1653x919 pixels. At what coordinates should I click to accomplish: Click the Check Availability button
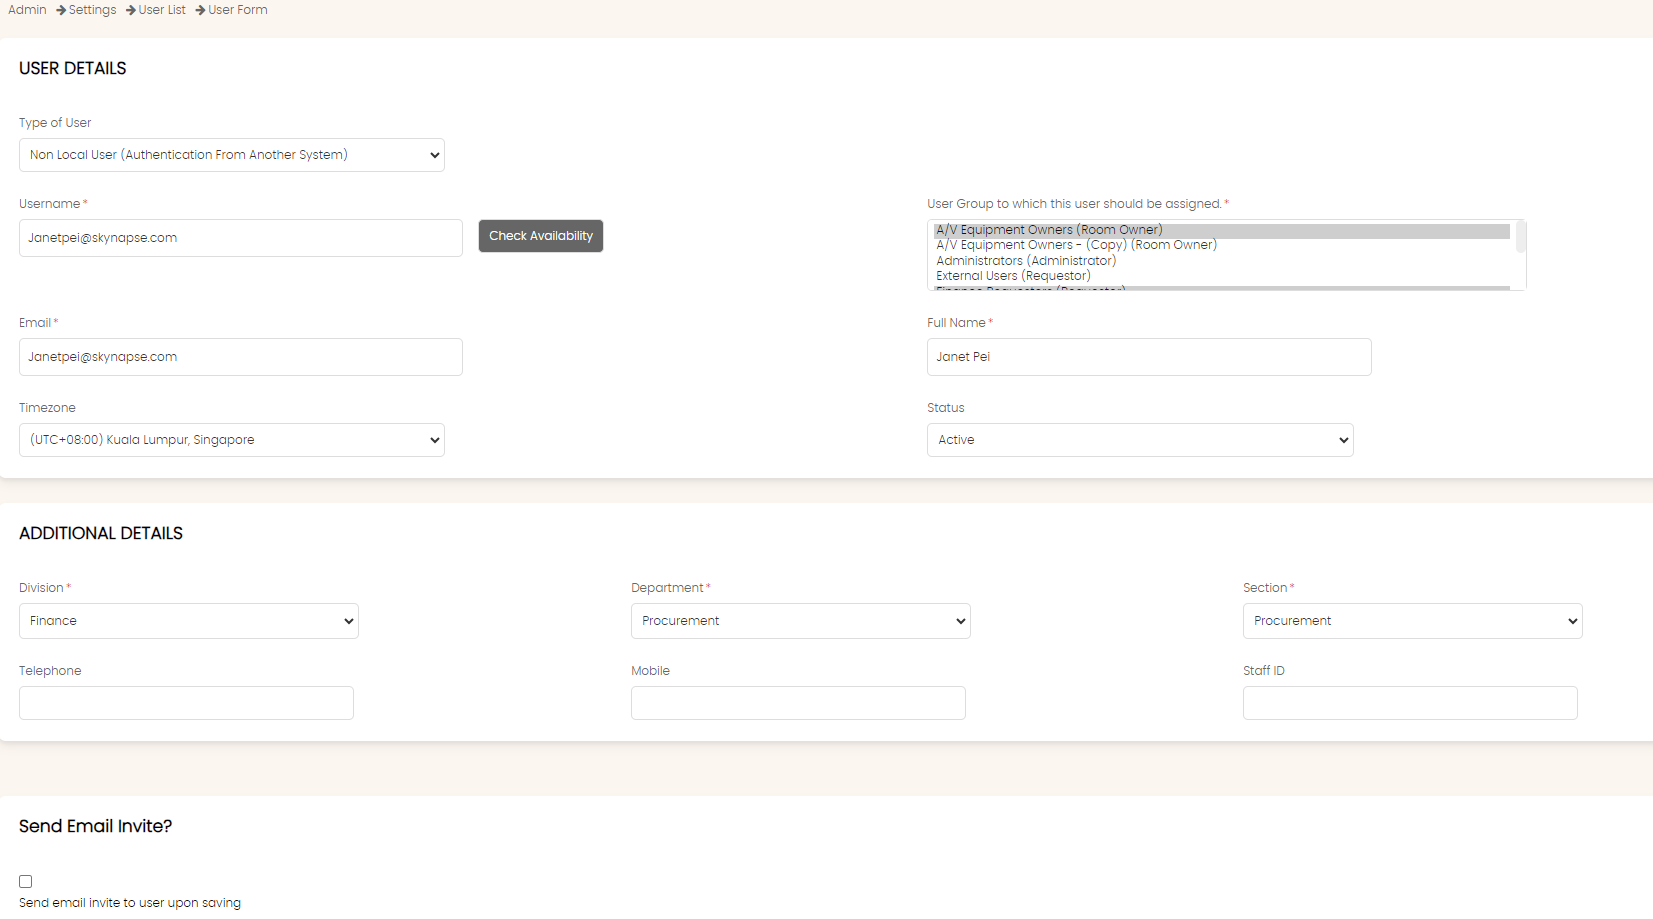pos(541,236)
